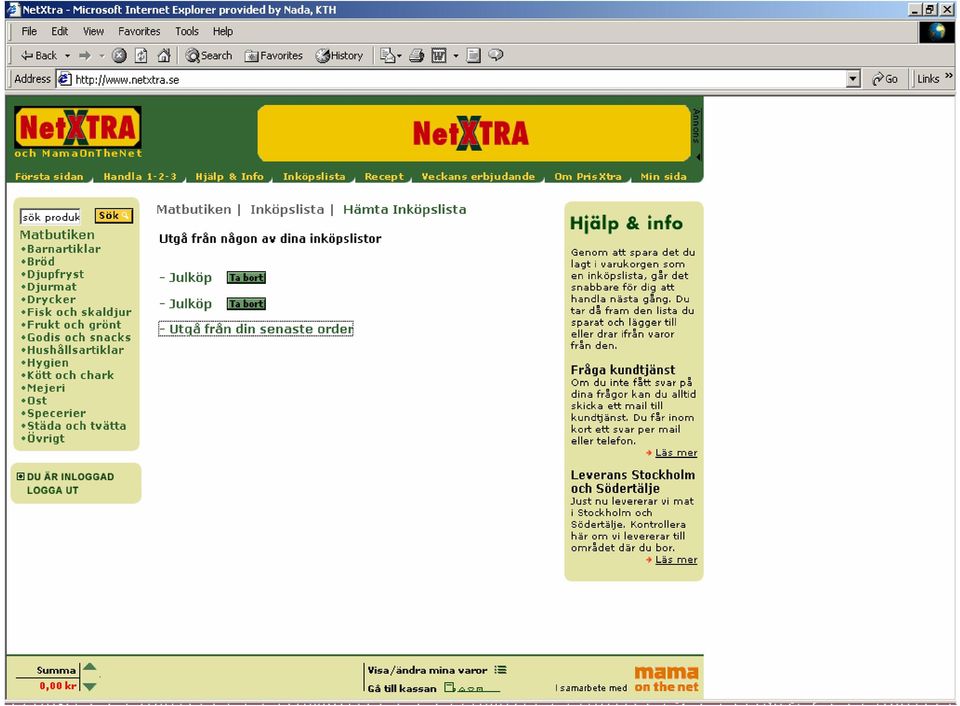This screenshot has width=960, height=706.
Task: Click the Discuss toolbar icon
Action: pos(473,56)
